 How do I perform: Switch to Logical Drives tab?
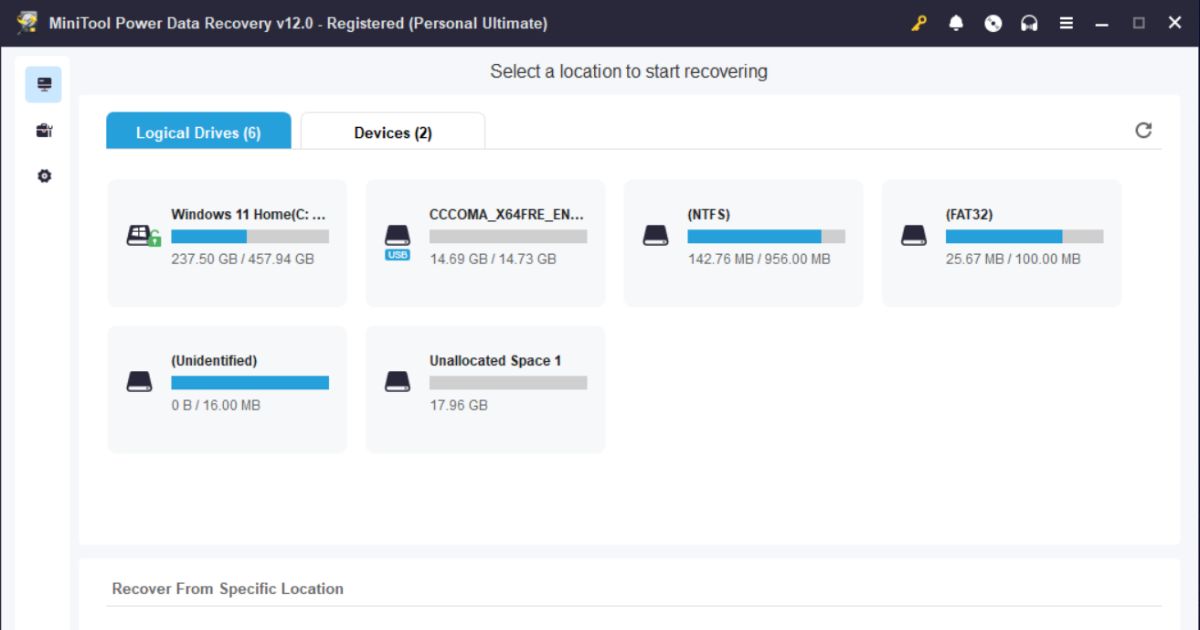(199, 131)
